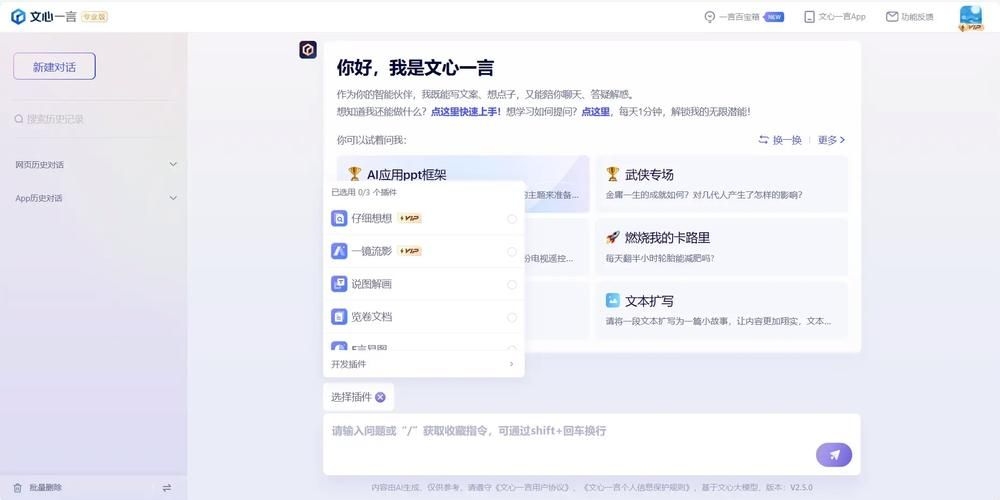The height and width of the screenshot is (500, 1000).
Task: Open 点这里 how-to-ask link
Action: 595,112
